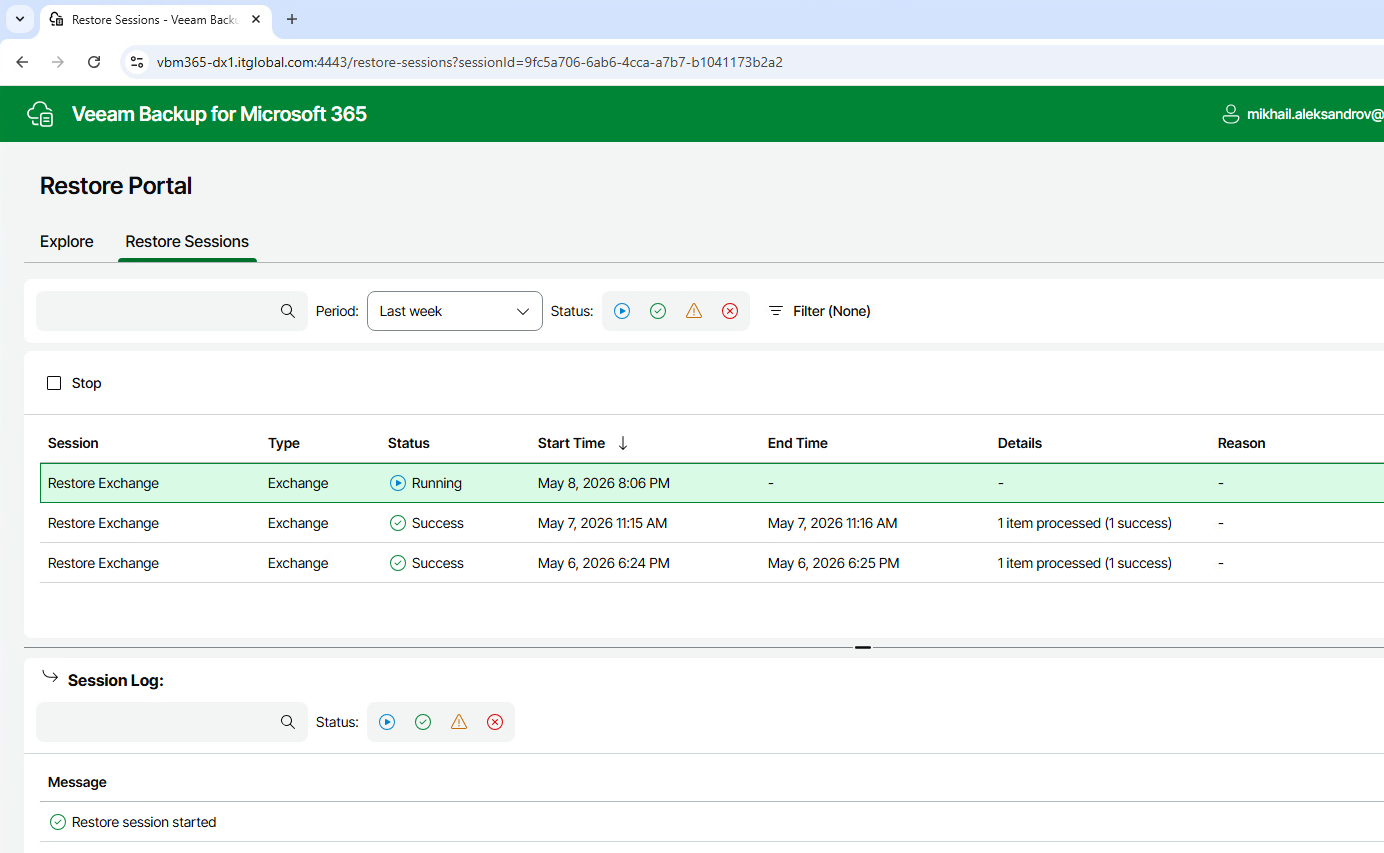Image resolution: width=1384 pixels, height=853 pixels.
Task: Filter session log by Running status
Action: 387,722
